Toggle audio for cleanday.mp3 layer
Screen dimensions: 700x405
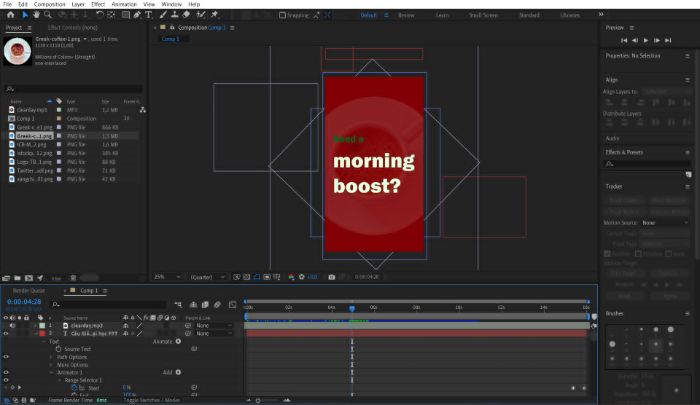[x=12, y=326]
